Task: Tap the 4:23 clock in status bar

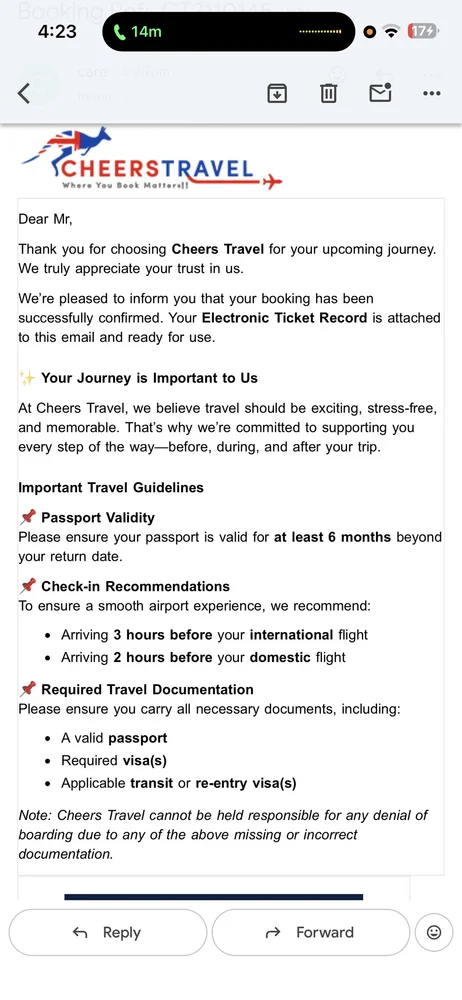Action: (57, 31)
